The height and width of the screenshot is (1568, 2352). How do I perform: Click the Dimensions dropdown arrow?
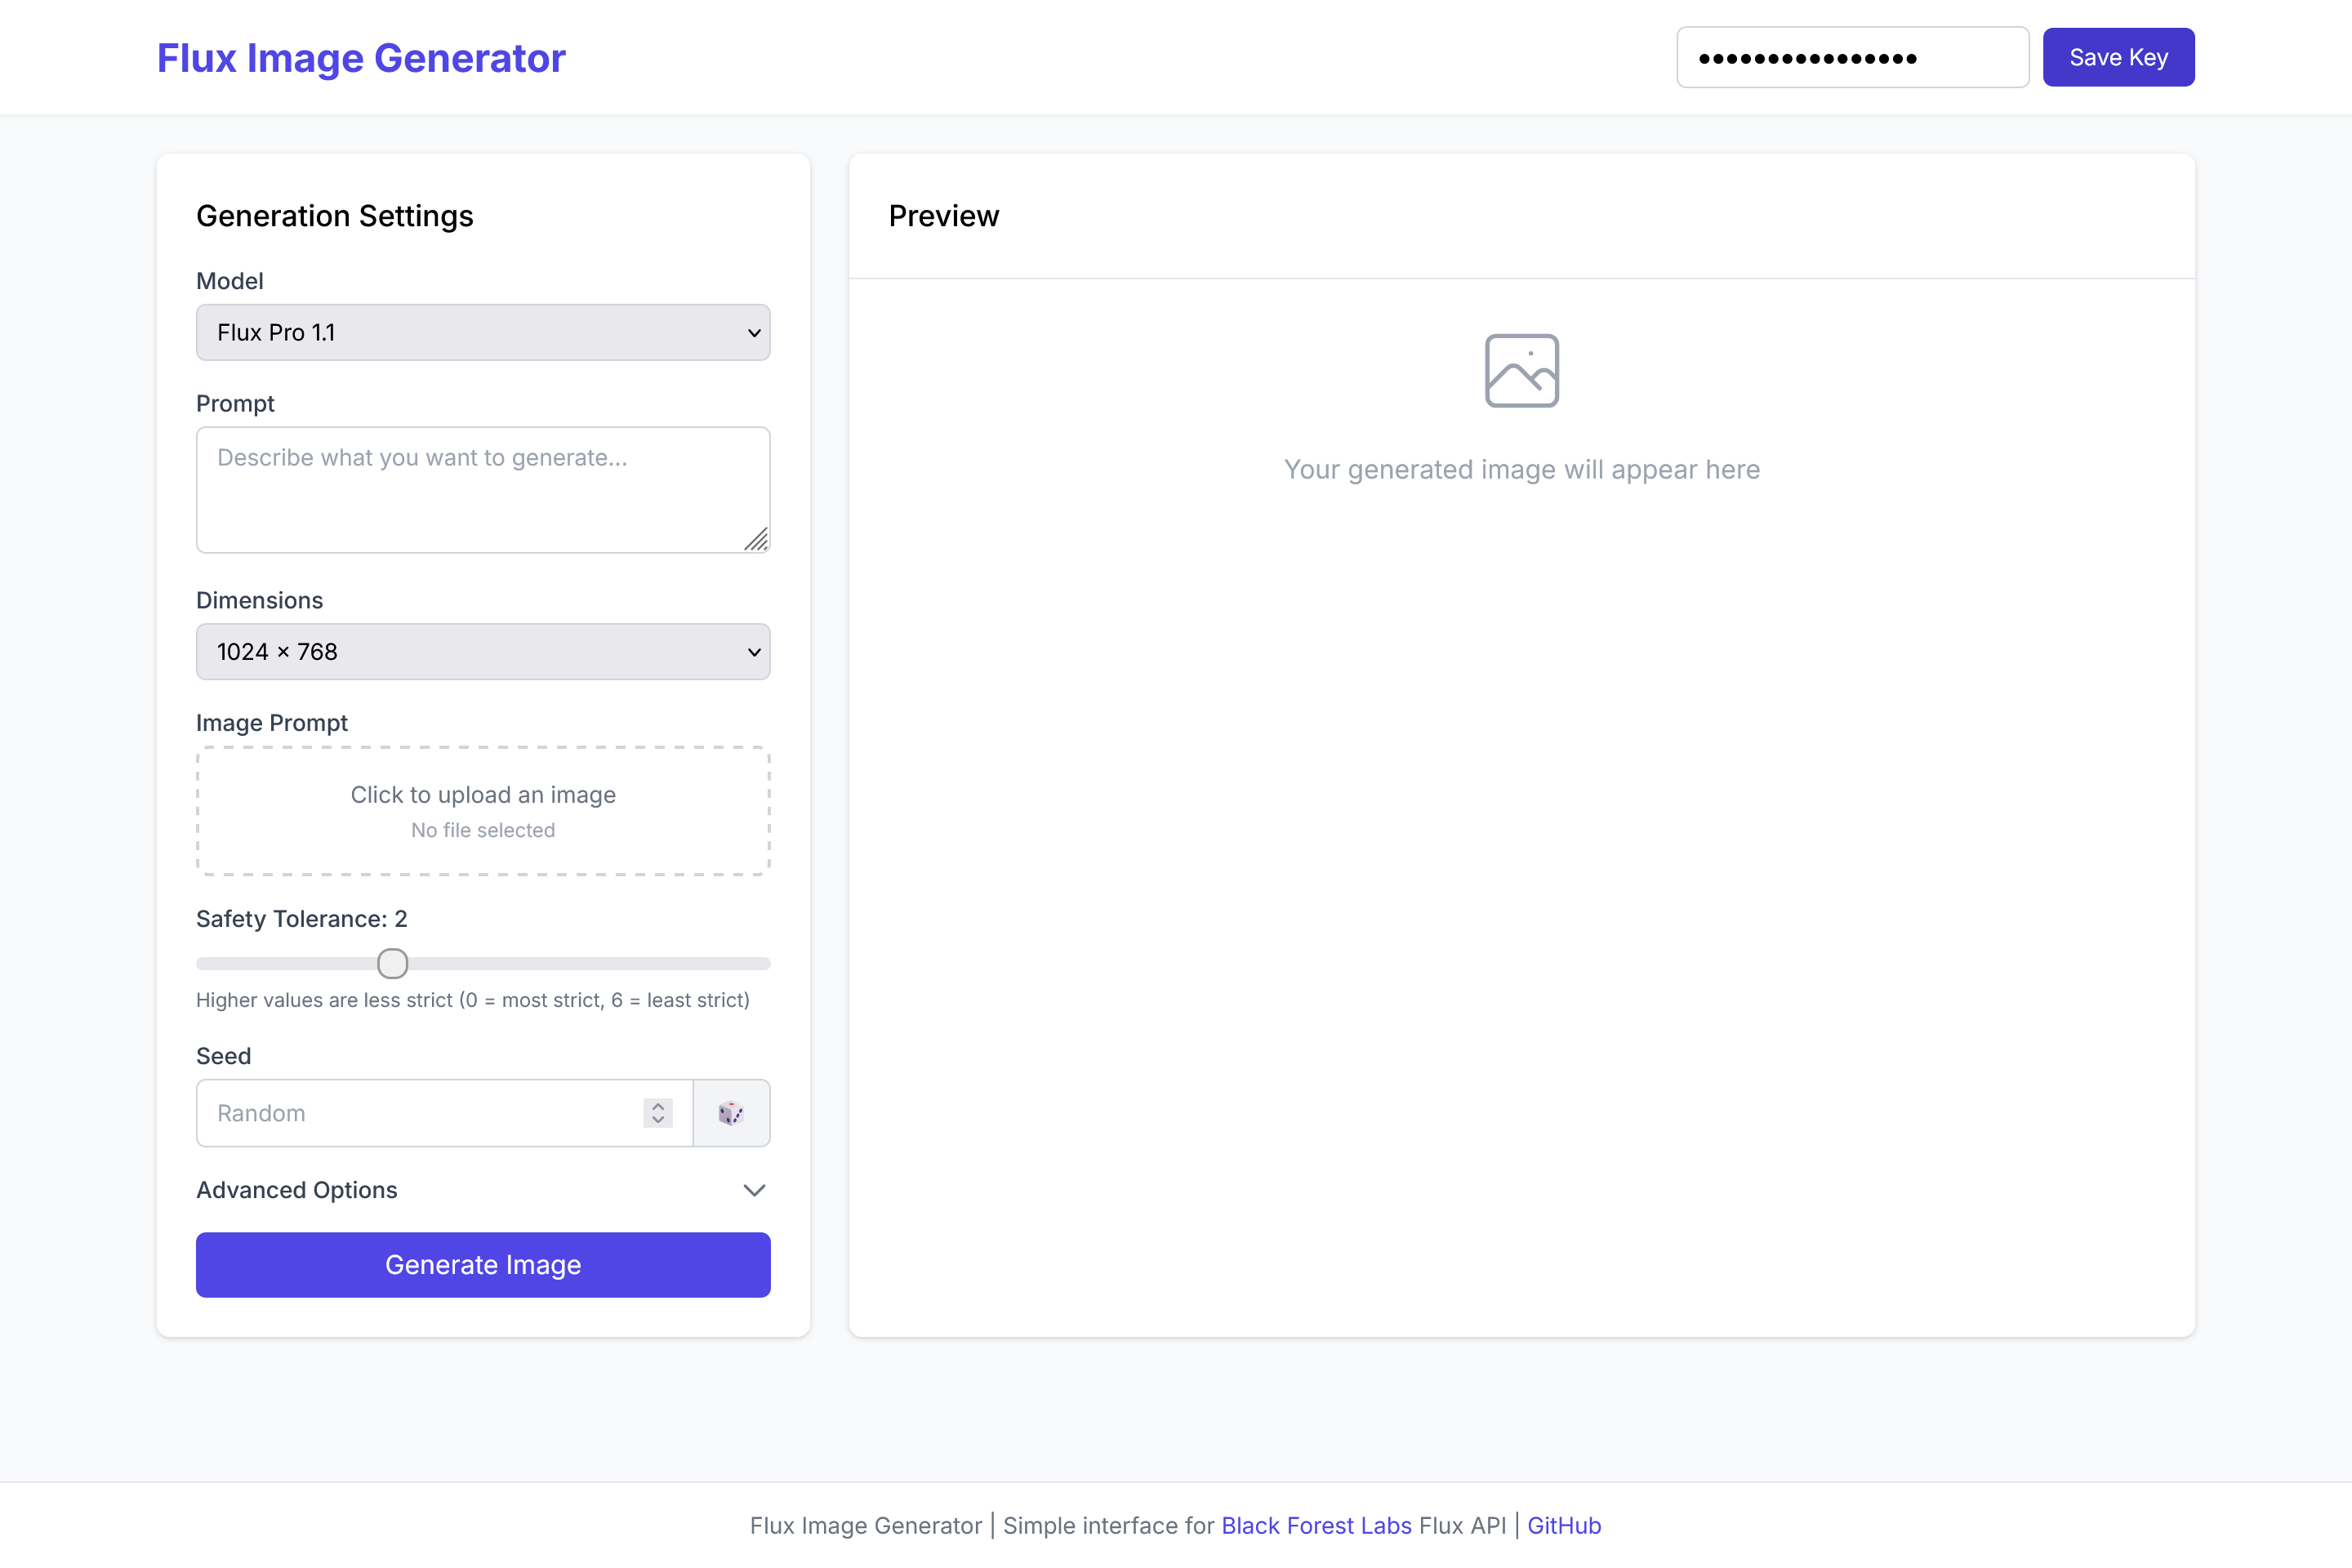754,652
